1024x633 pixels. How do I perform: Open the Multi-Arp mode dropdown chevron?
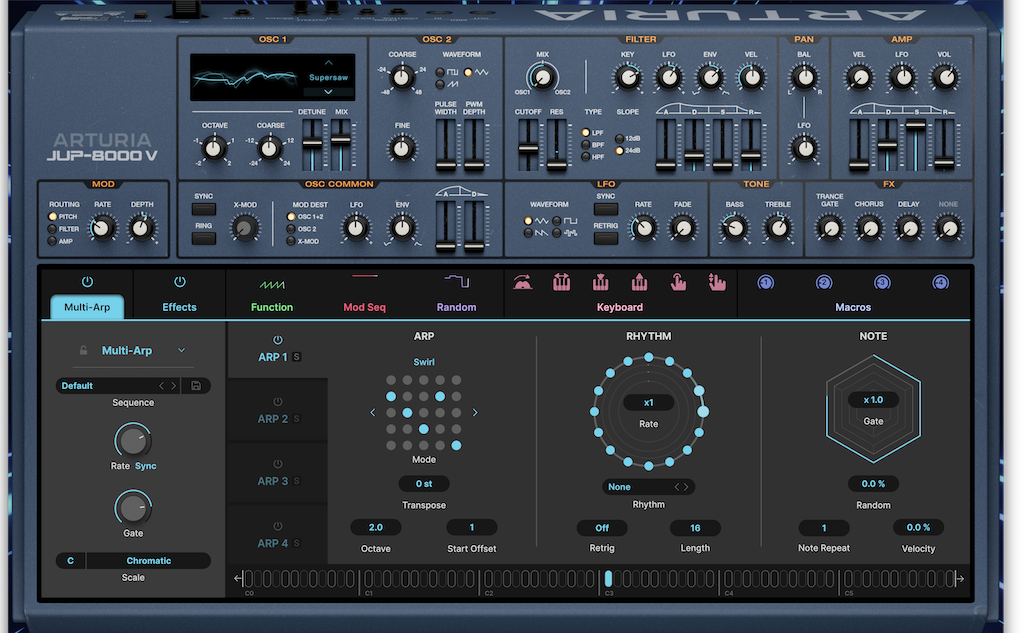pyautogui.click(x=182, y=350)
